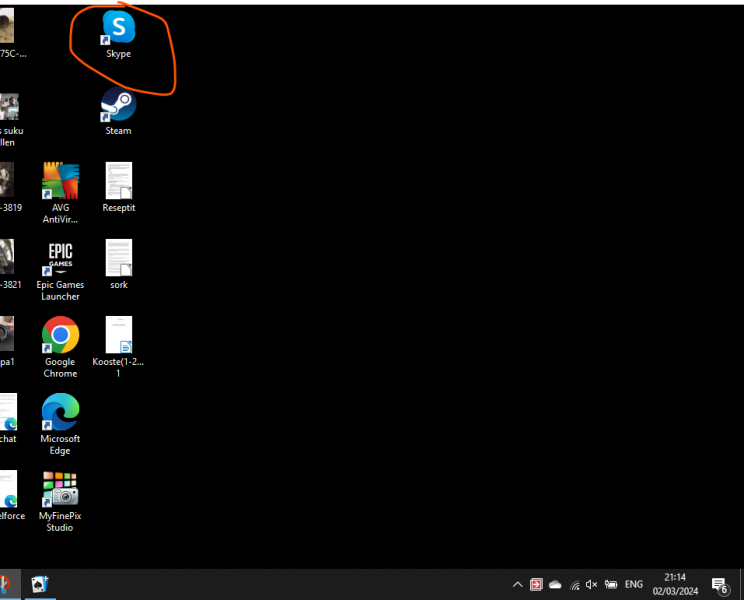
Task: Open the Wi-Fi network flyout
Action: pyautogui.click(x=574, y=584)
